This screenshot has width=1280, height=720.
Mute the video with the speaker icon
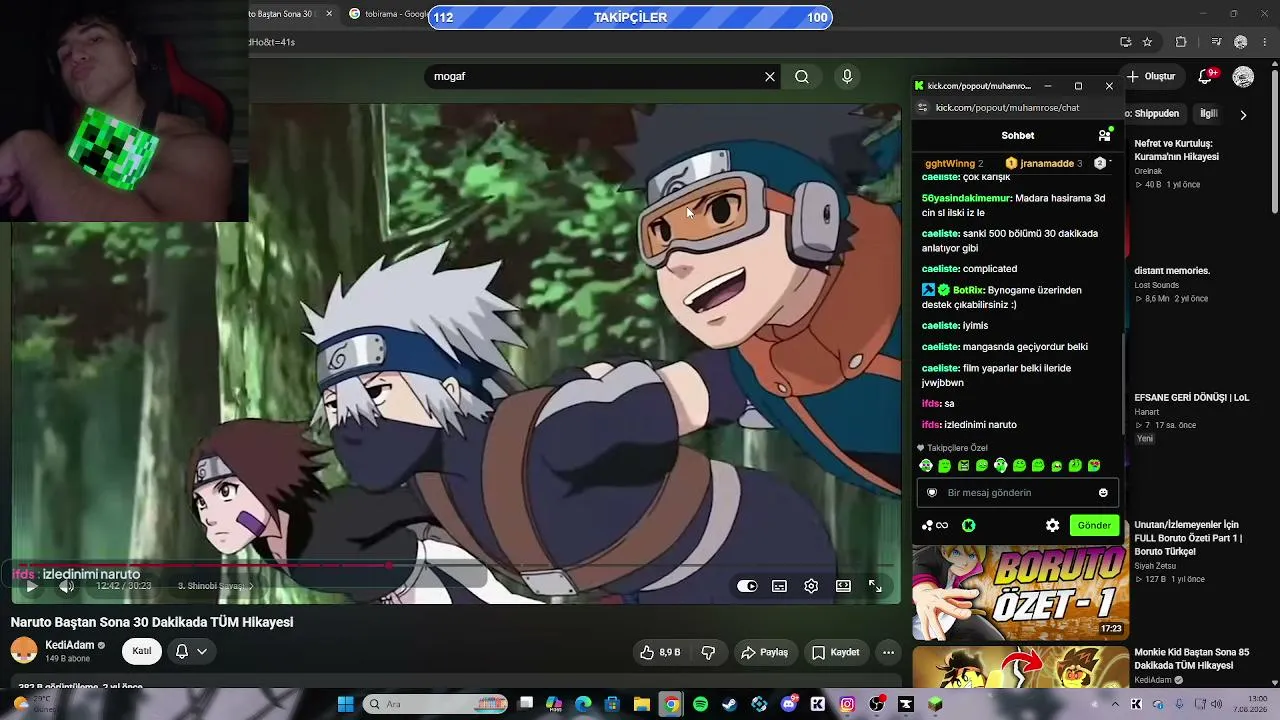coord(66,586)
